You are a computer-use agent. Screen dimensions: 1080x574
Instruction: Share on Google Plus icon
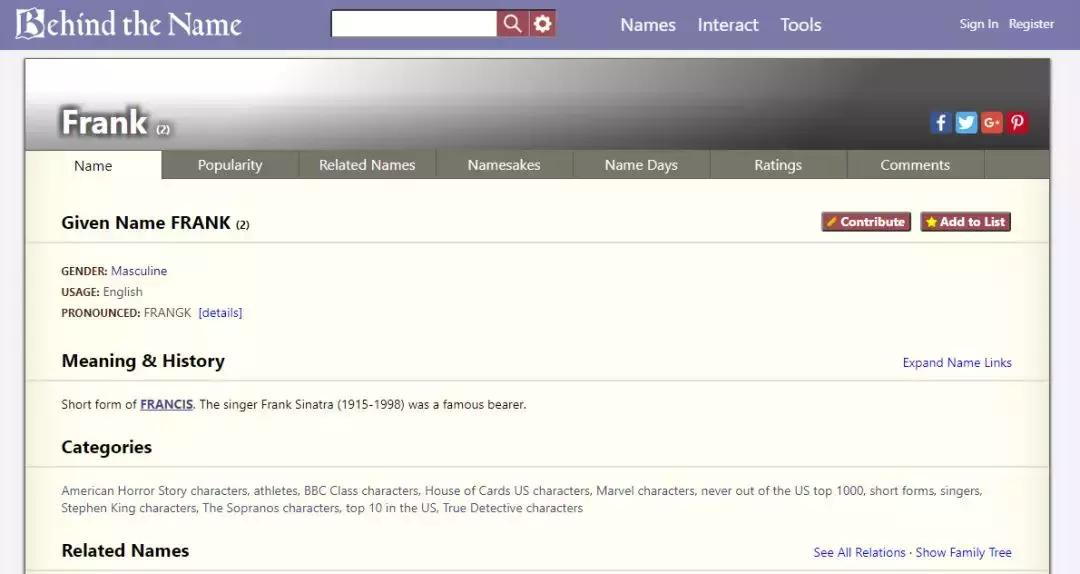click(x=991, y=123)
